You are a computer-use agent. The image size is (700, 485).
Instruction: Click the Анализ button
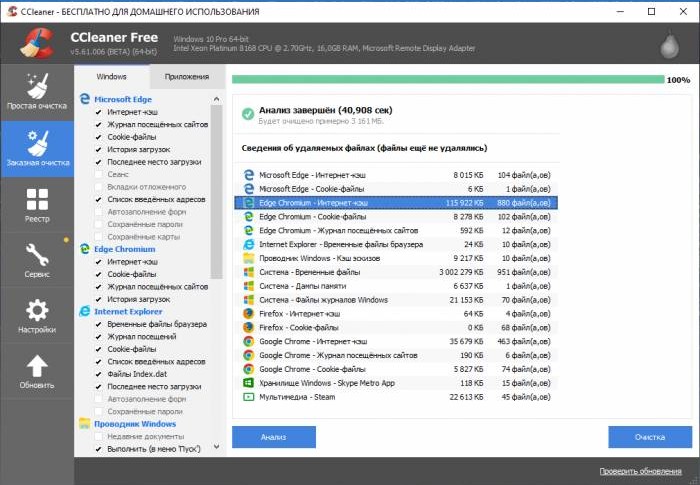coord(274,437)
